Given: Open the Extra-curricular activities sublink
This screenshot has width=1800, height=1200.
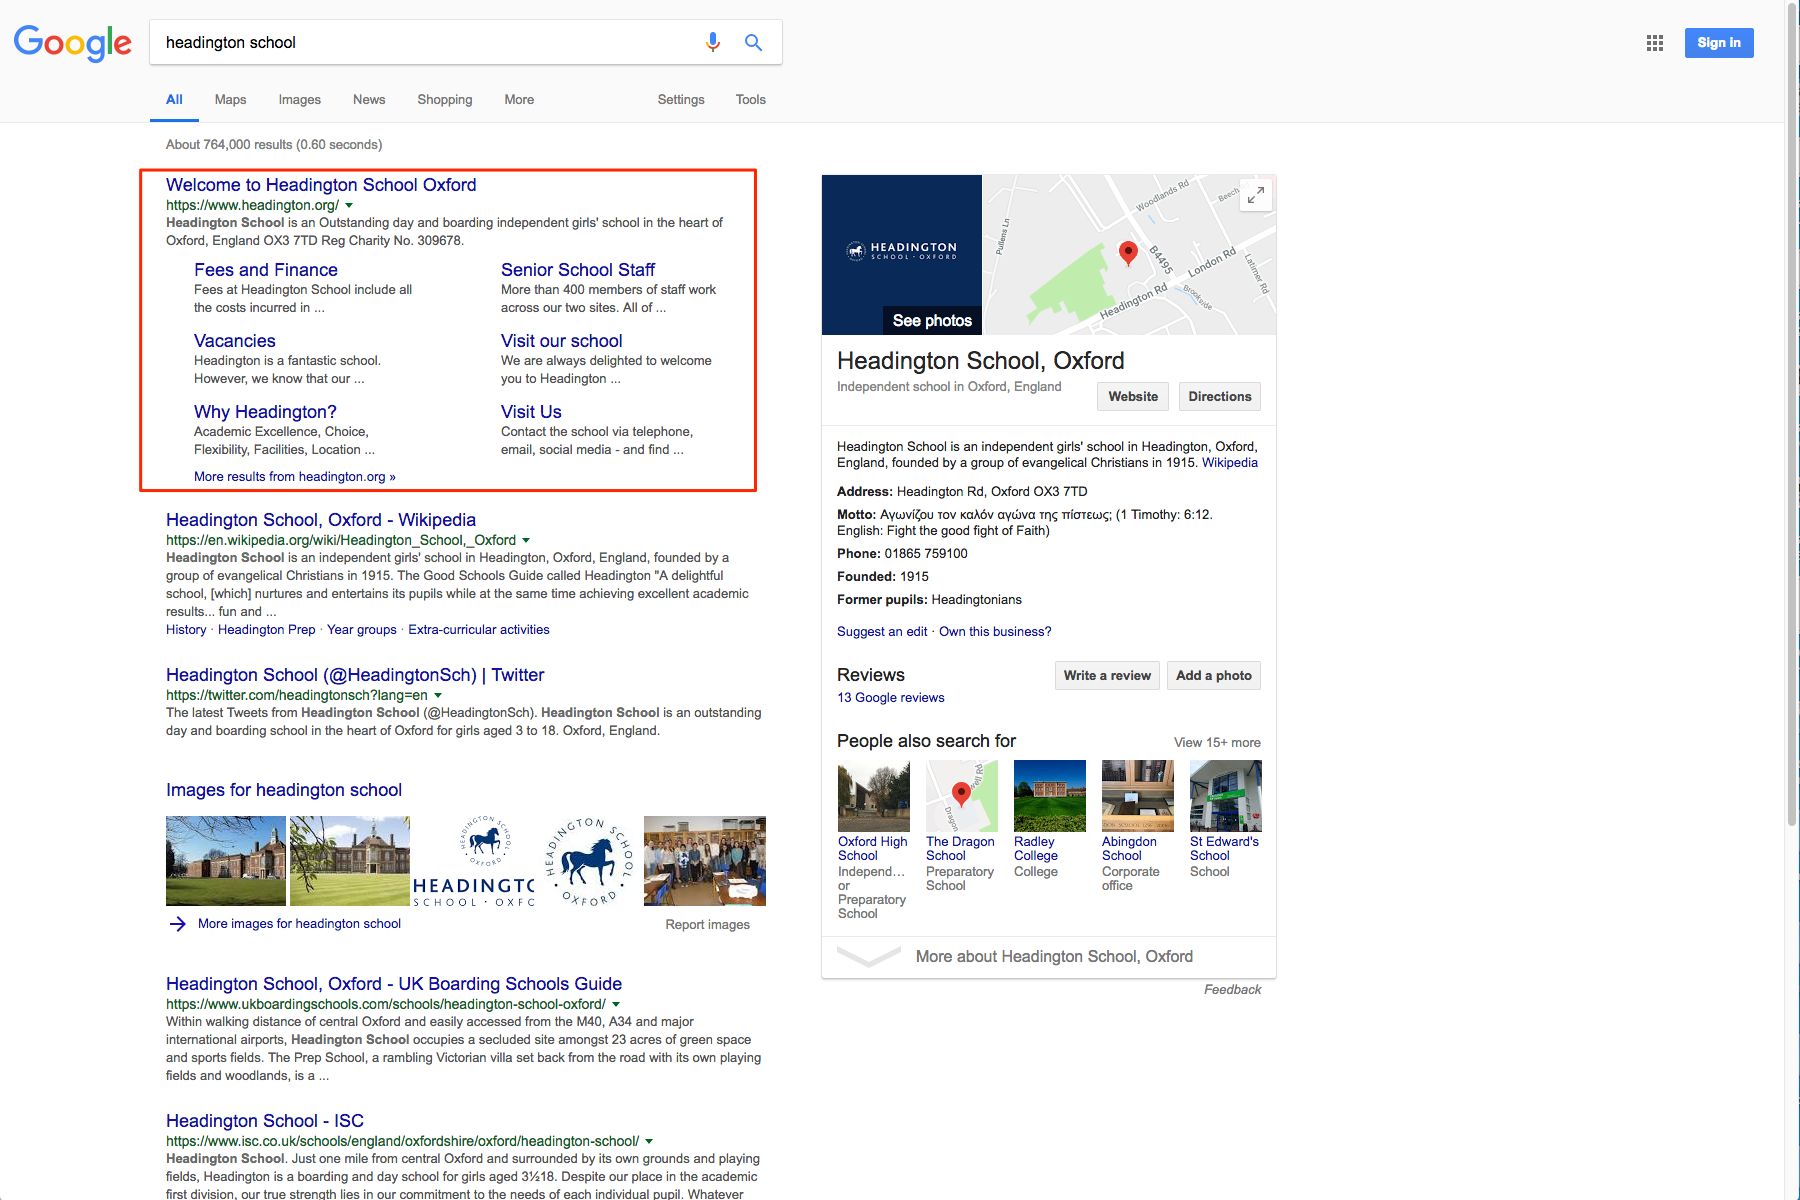Looking at the screenshot, I should pos(479,630).
